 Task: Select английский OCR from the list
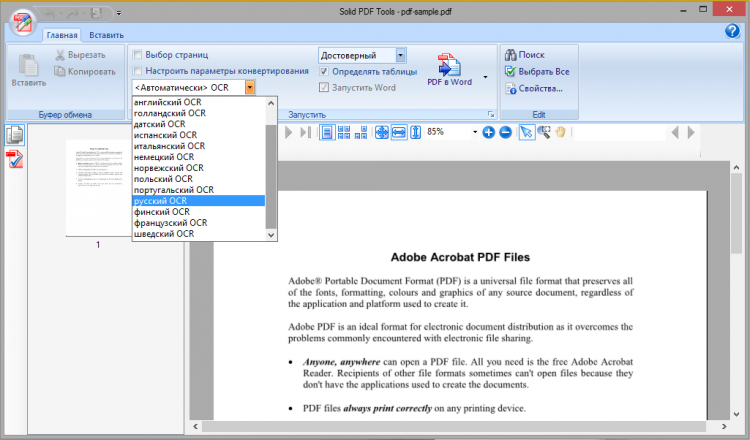(x=199, y=102)
